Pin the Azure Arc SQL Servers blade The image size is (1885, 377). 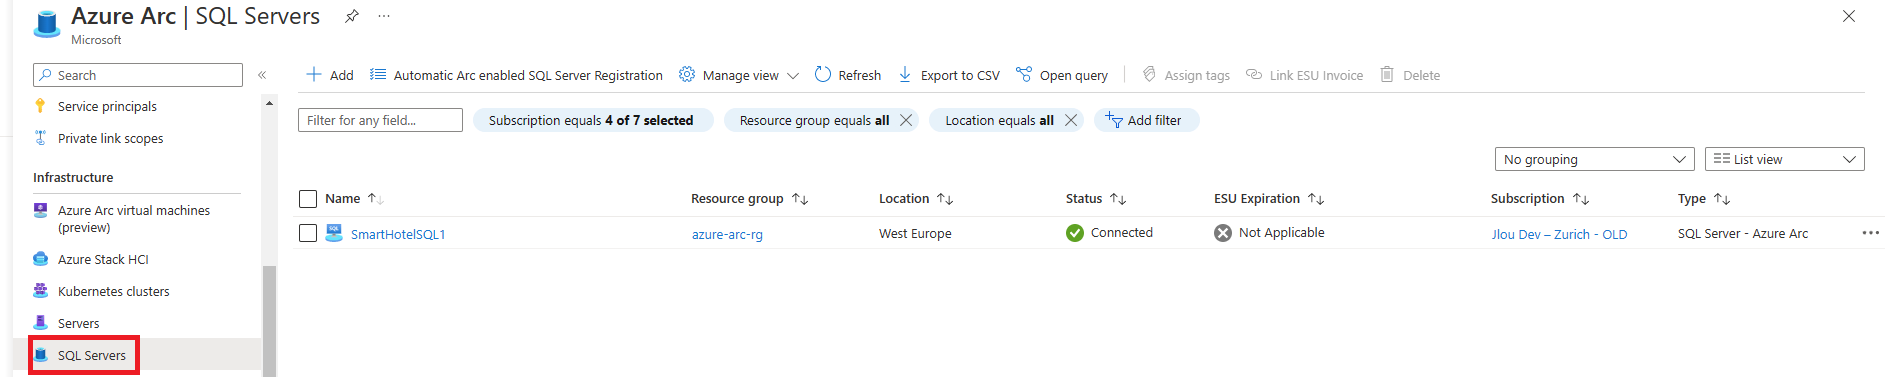pyautogui.click(x=351, y=16)
